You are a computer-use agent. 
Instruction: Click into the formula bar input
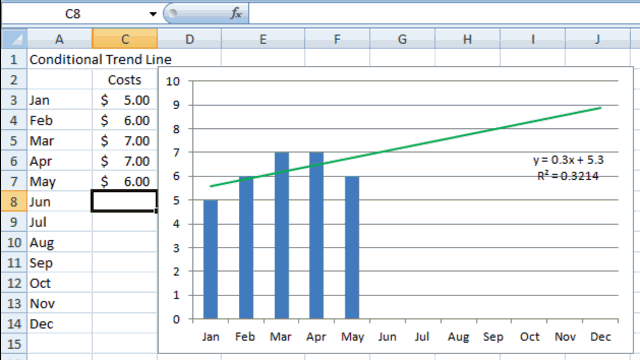pos(444,13)
